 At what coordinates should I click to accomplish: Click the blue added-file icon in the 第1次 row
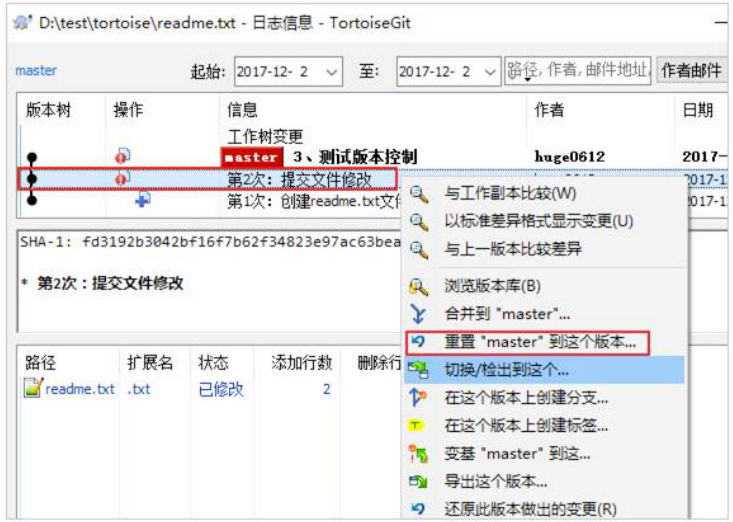coord(143,200)
